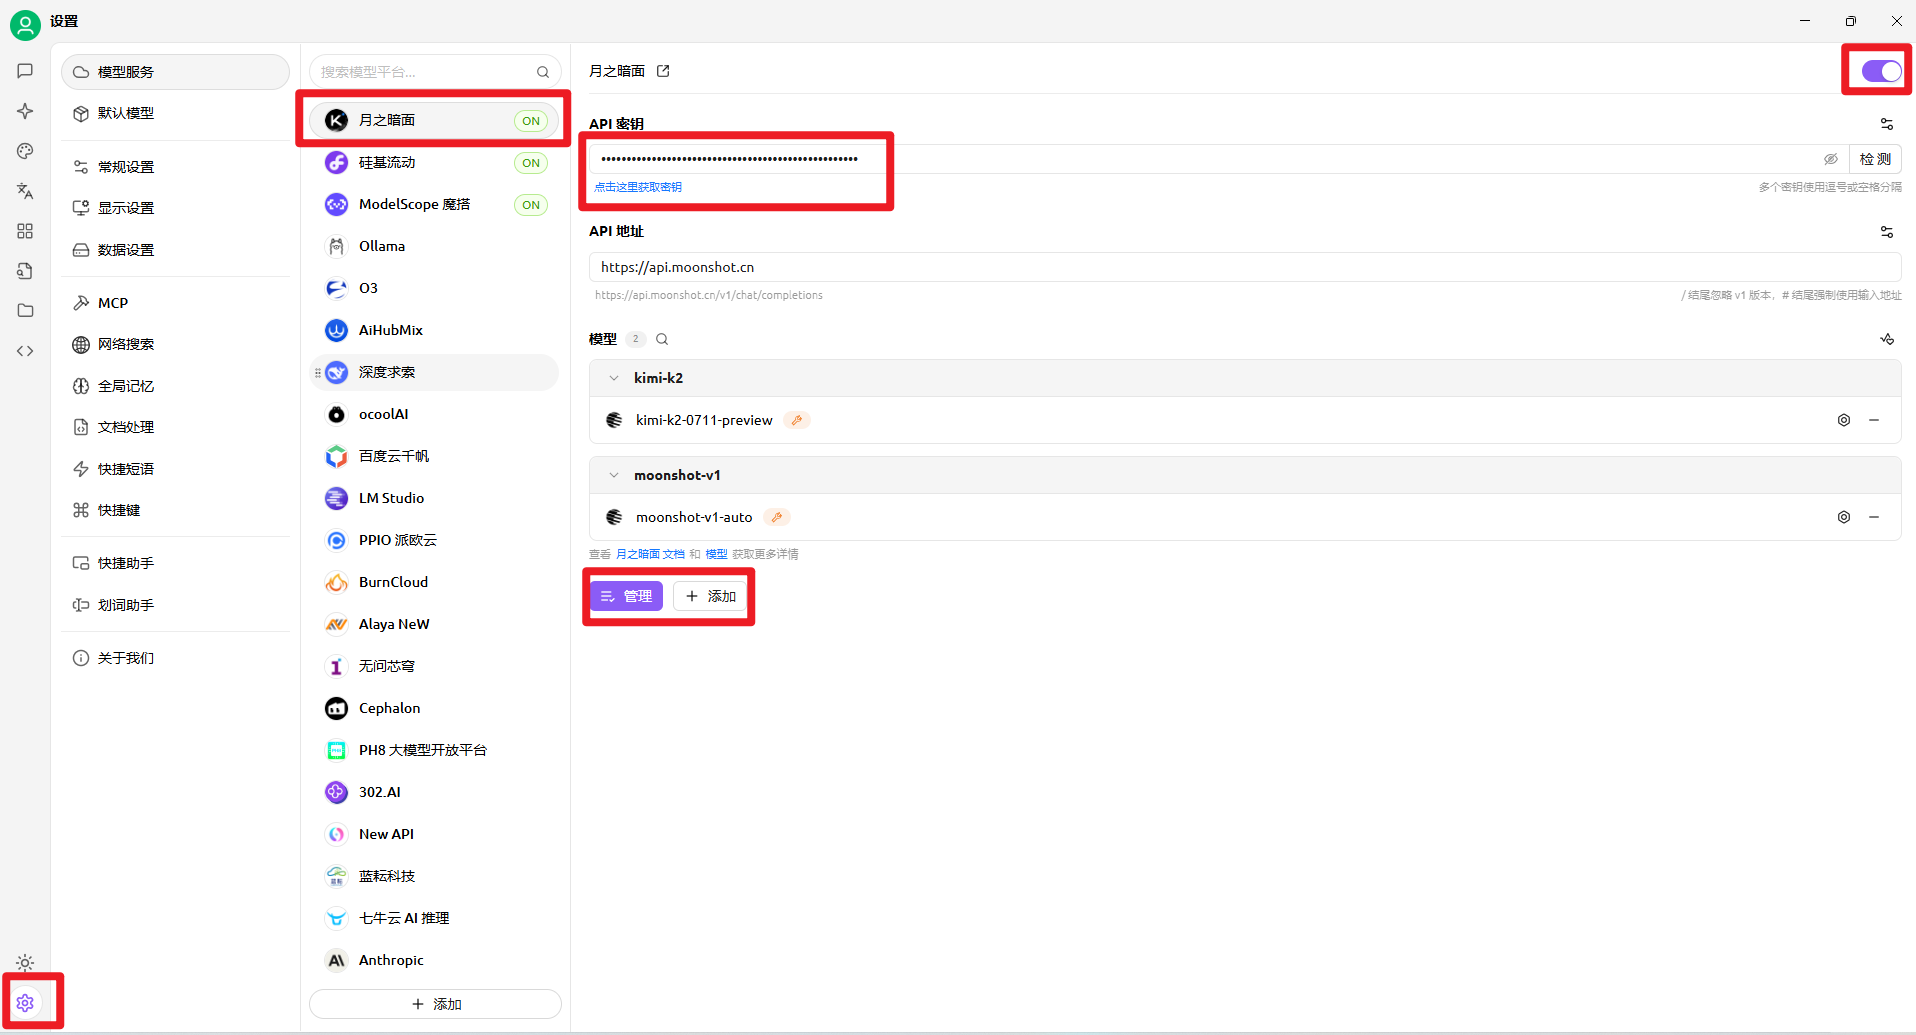The image size is (1916, 1035).
Task: Open settings gear for kimi-k2-0711-preview
Action: tap(1844, 420)
